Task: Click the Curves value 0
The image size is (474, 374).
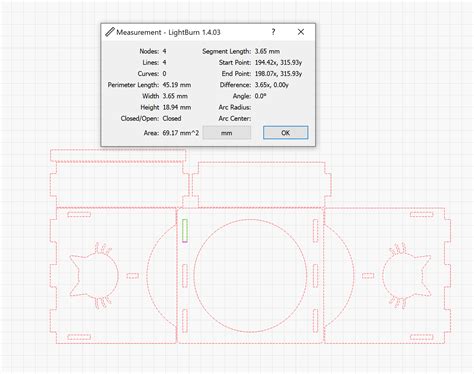Action: coord(164,74)
